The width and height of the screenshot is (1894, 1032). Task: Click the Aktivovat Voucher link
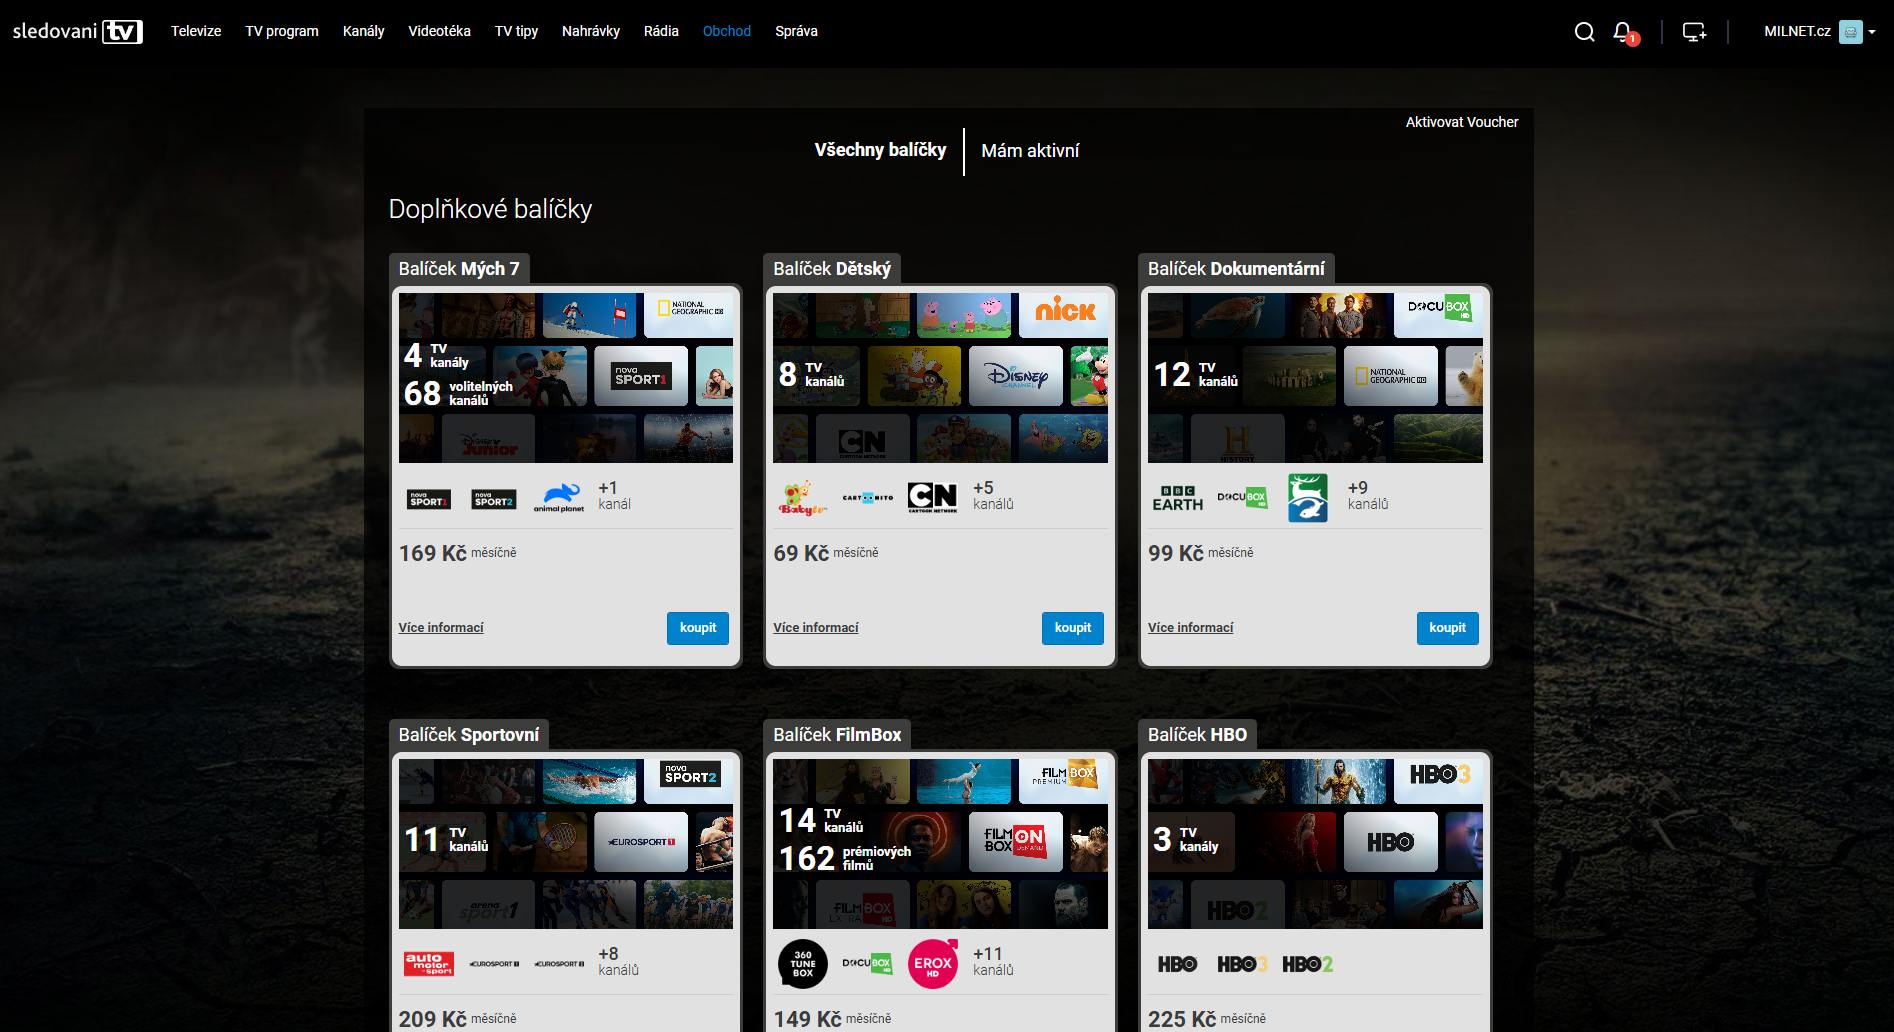1462,122
